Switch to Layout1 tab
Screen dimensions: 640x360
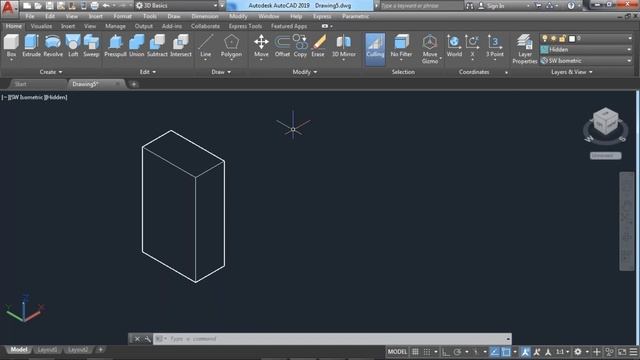[x=47, y=350]
